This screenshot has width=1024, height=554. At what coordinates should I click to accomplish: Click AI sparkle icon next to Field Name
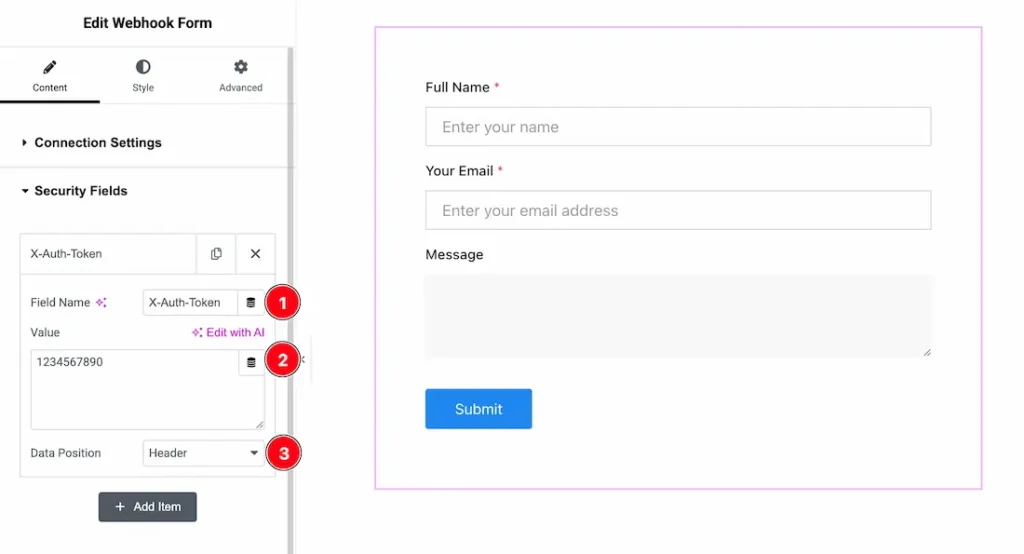pos(101,303)
